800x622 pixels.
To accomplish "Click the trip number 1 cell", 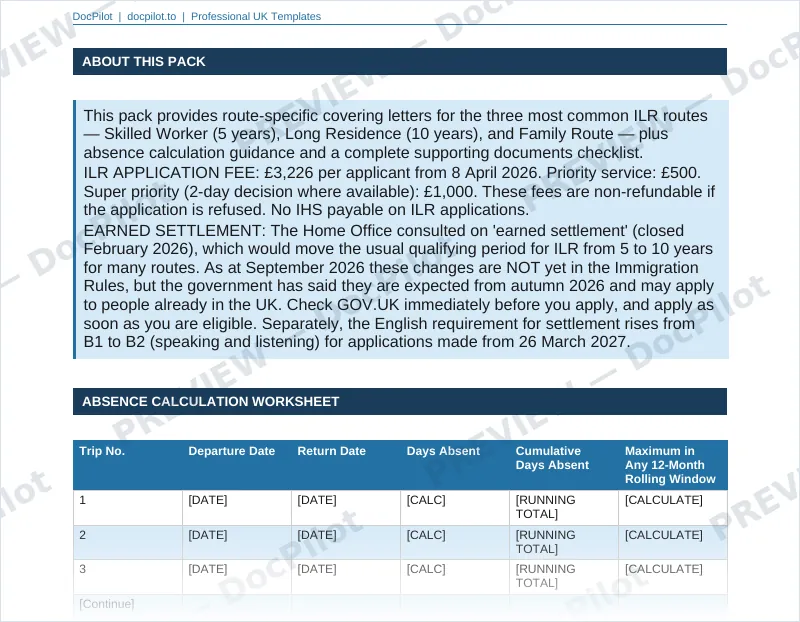I will point(128,508).
